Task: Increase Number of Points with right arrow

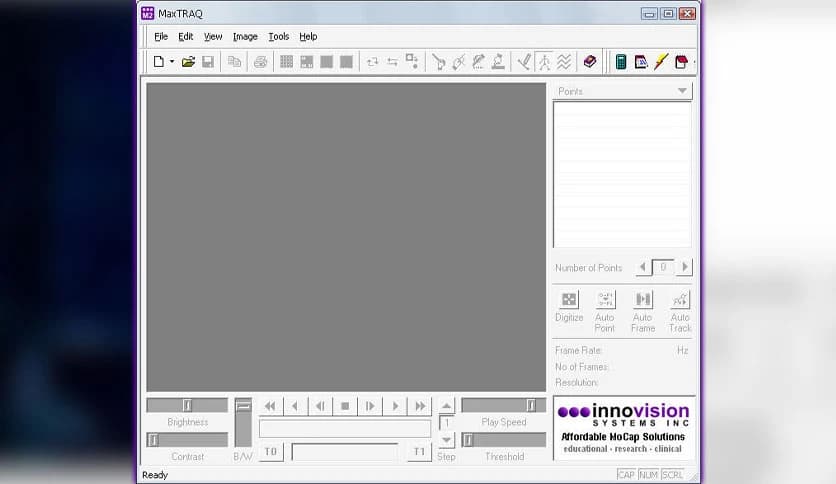Action: click(x=685, y=267)
